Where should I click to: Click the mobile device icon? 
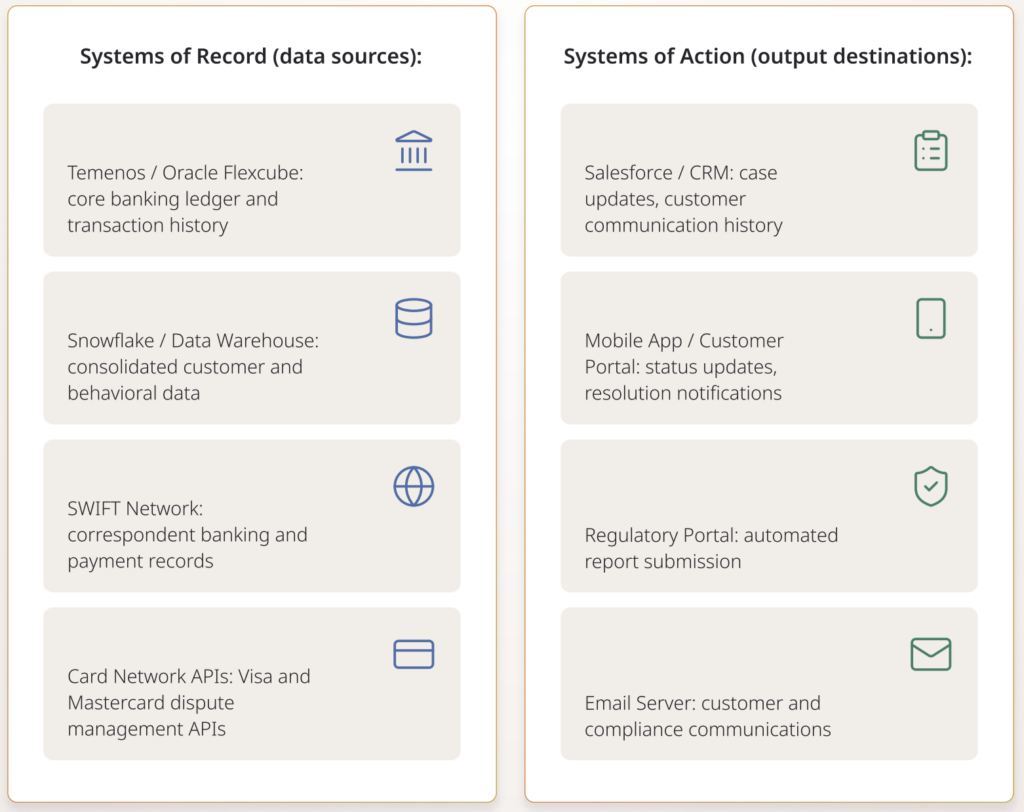[x=930, y=318]
